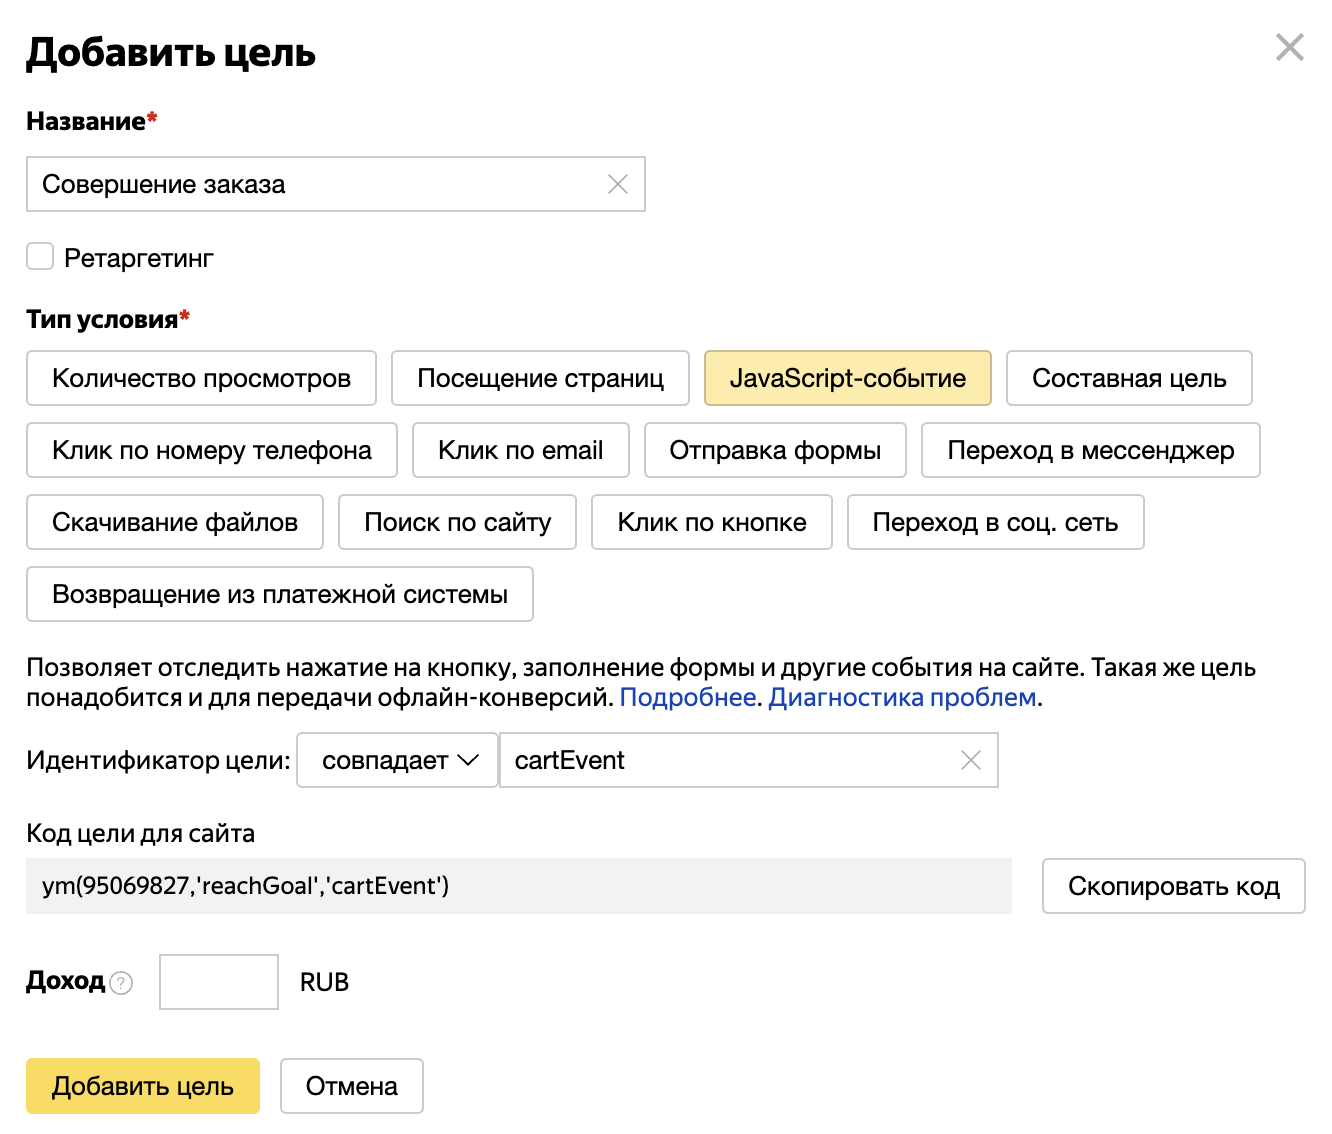Open the Подробнее link
This screenshot has height=1134, width=1332.
[687, 697]
